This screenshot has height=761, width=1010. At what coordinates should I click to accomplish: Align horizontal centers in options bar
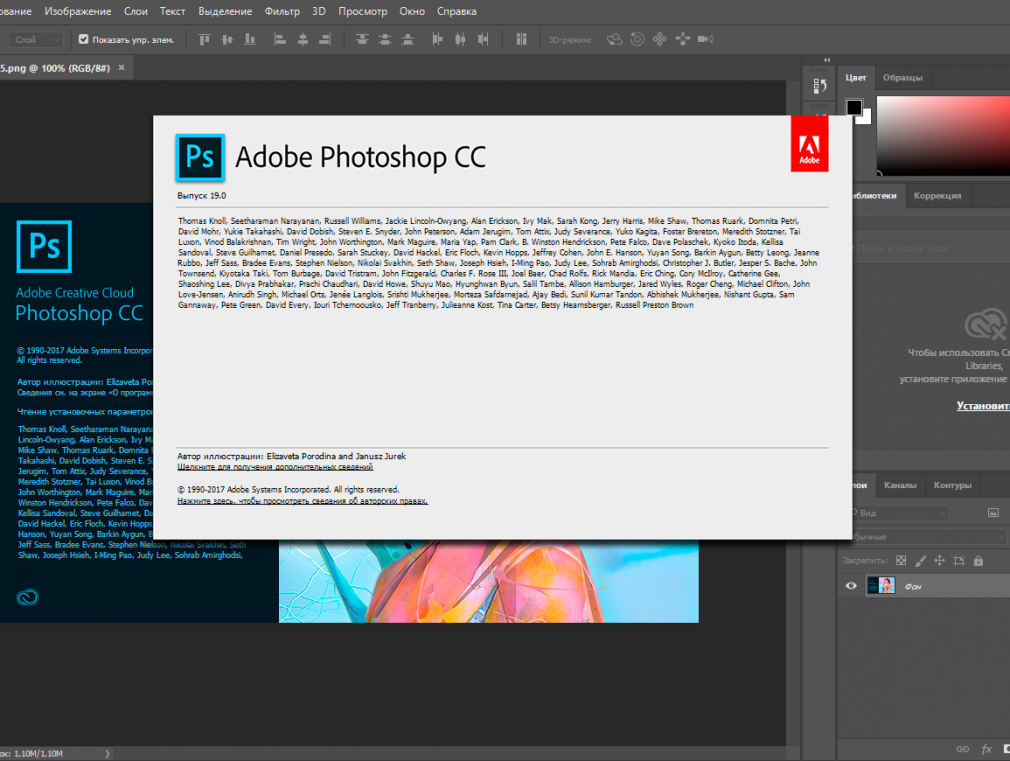coord(302,39)
